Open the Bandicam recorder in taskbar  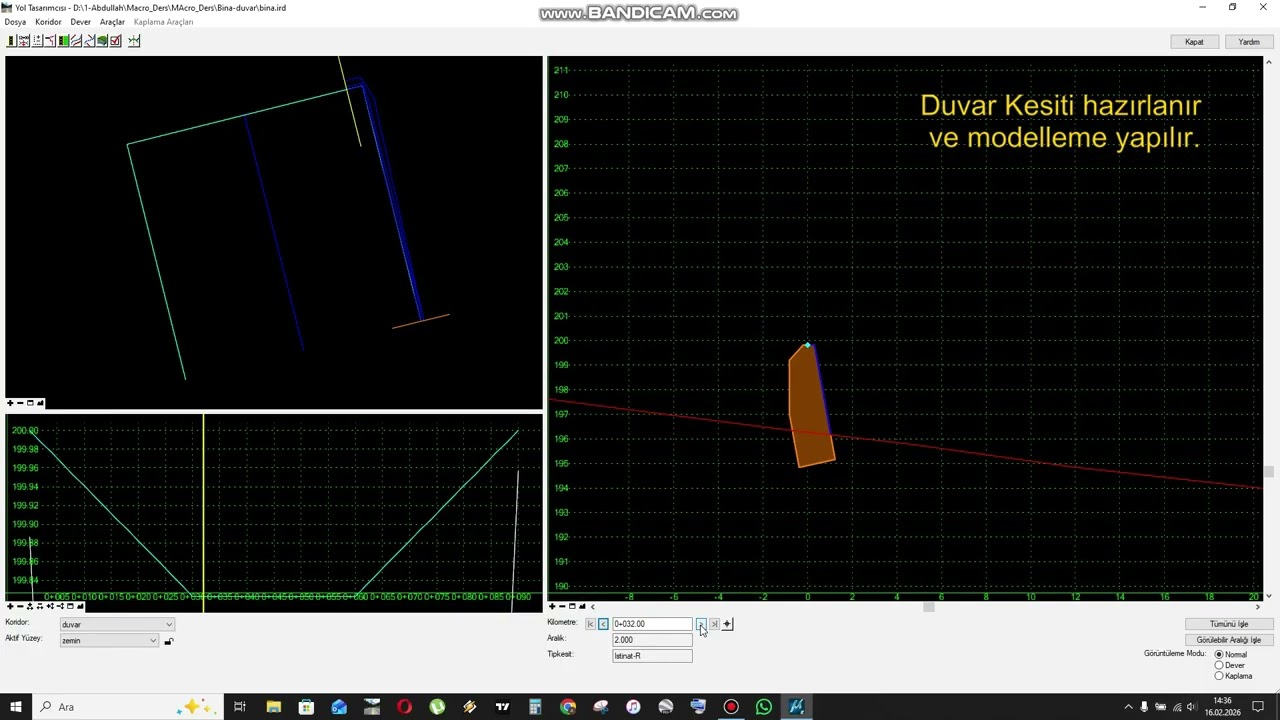tap(731, 707)
